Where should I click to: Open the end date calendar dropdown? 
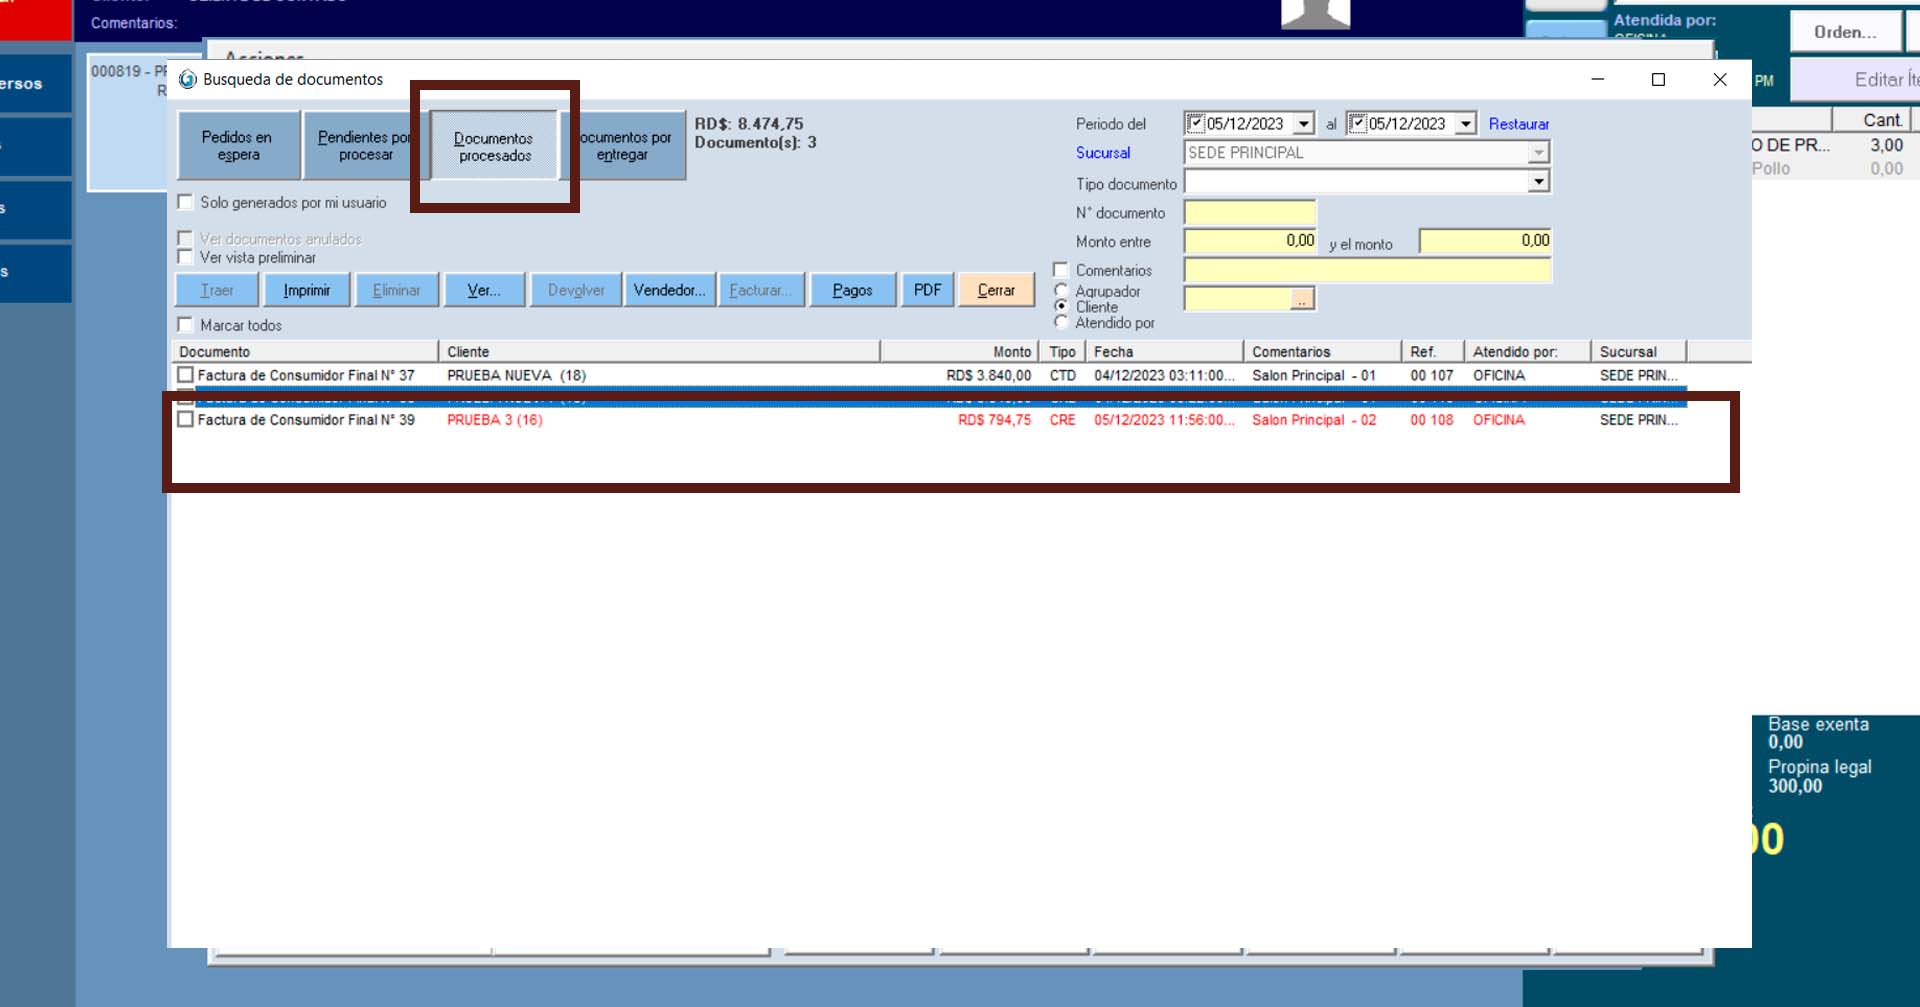(x=1465, y=124)
